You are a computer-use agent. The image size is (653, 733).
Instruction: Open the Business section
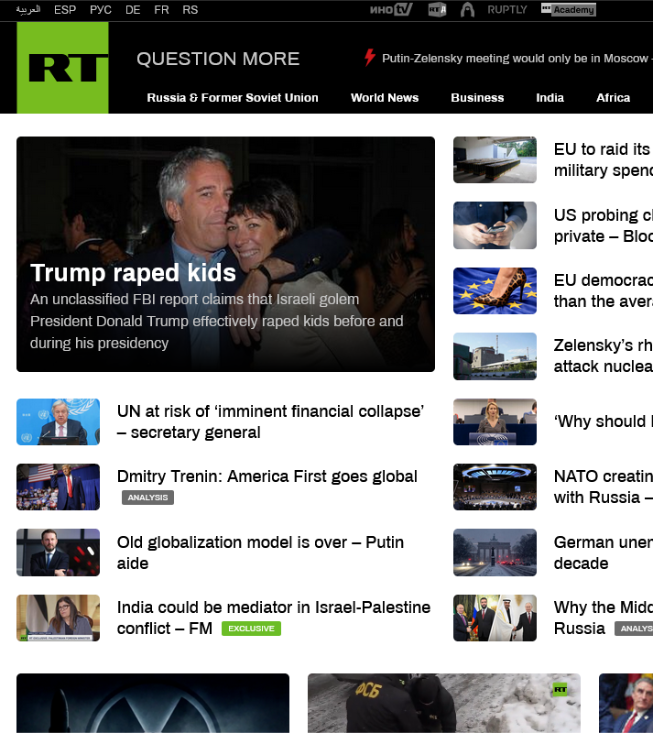pos(477,98)
